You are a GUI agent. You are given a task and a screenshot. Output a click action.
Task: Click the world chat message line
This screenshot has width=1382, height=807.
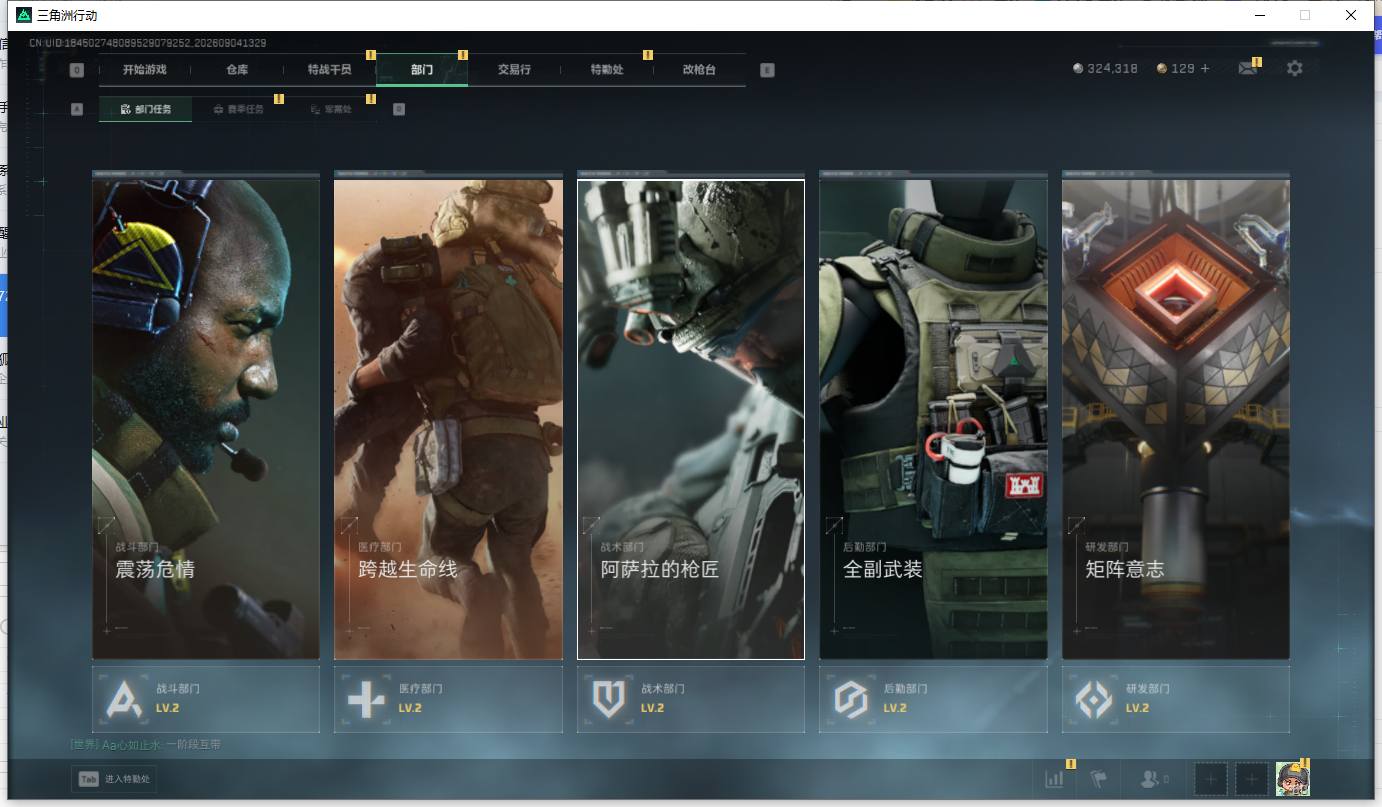pyautogui.click(x=146, y=744)
